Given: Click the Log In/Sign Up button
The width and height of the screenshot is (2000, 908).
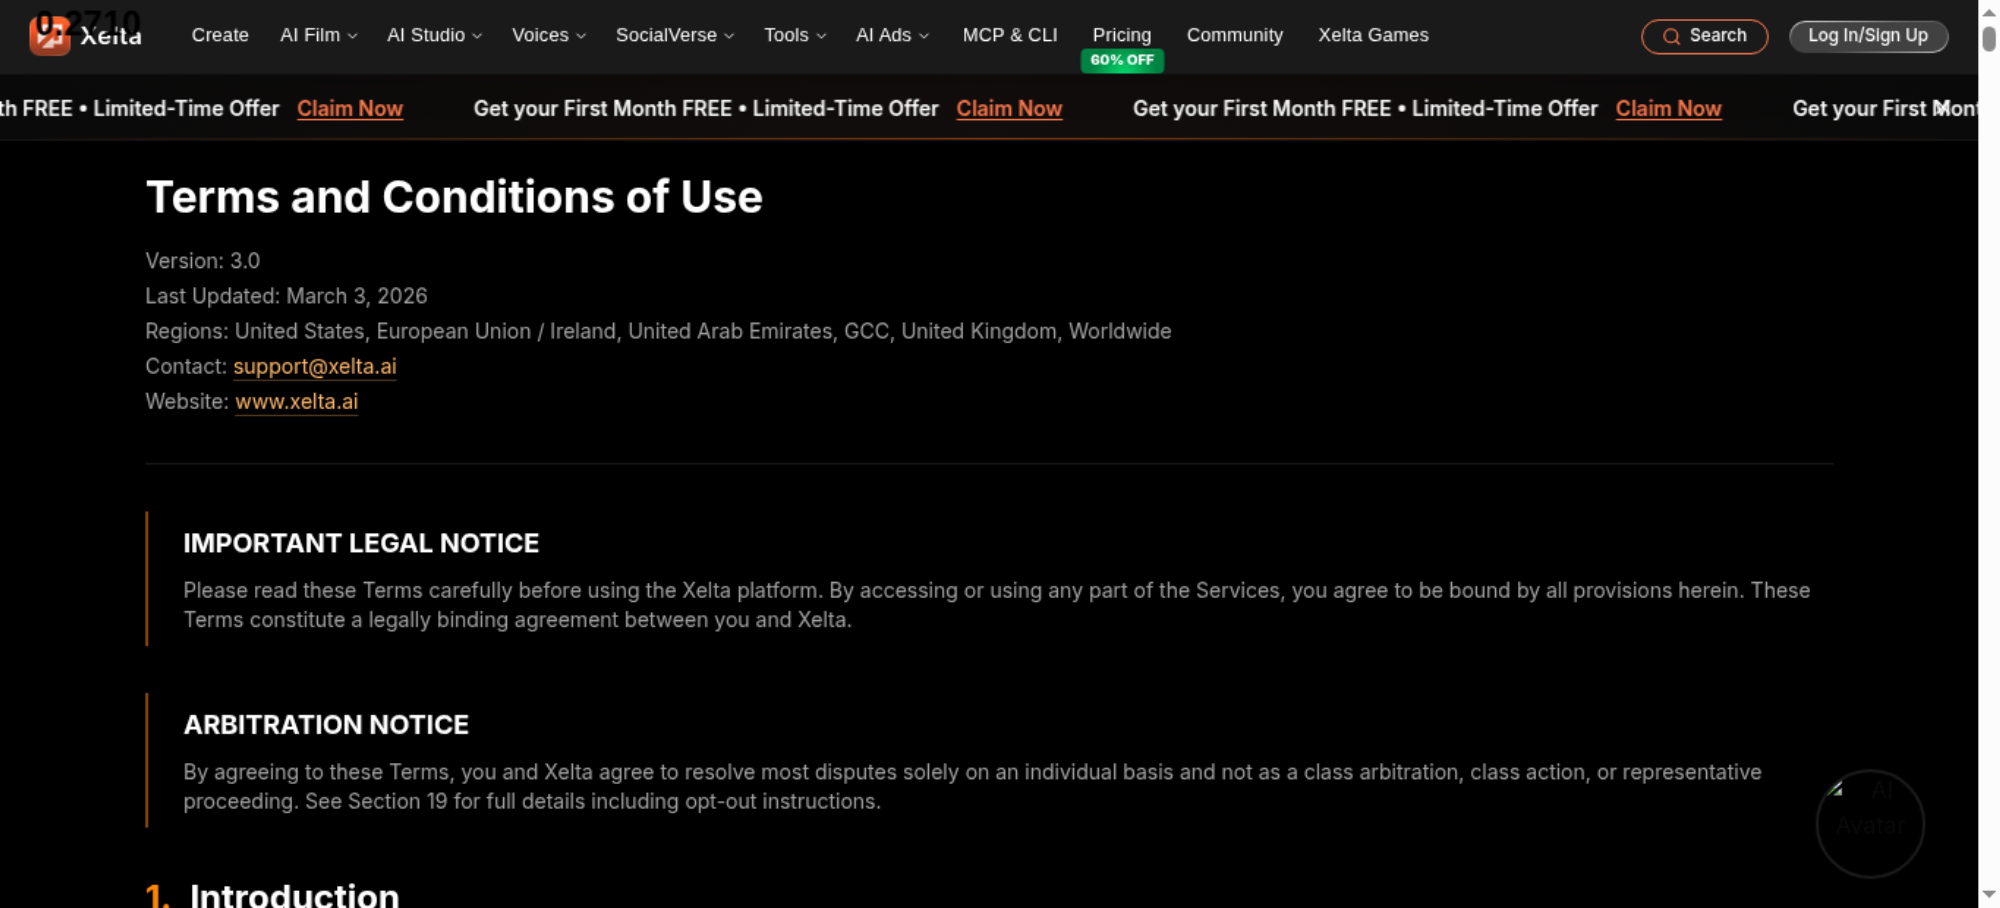Looking at the screenshot, I should pos(1868,36).
